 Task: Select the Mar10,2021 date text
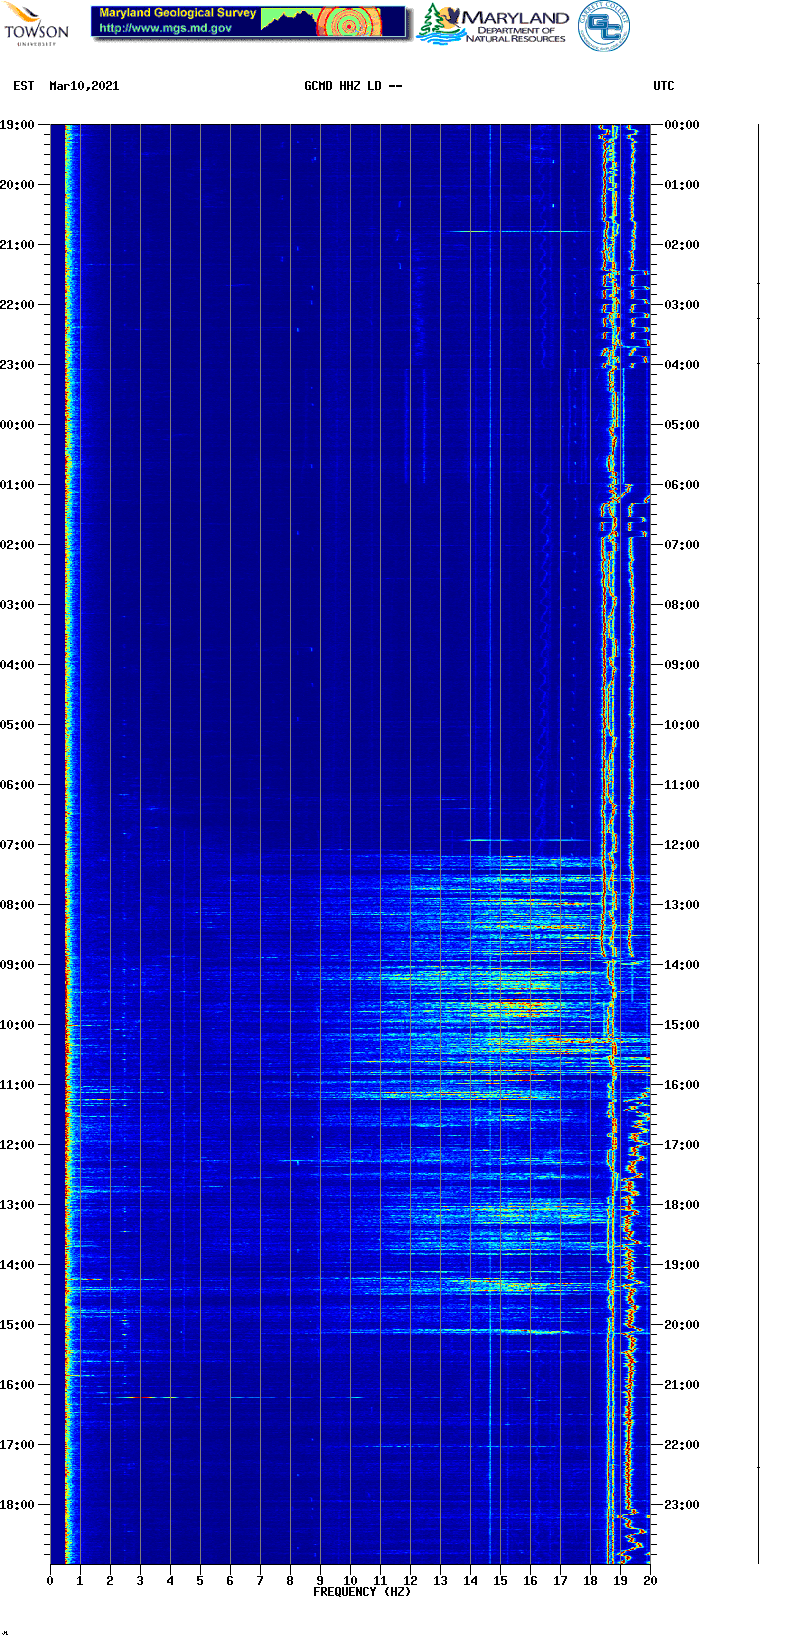click(x=84, y=86)
